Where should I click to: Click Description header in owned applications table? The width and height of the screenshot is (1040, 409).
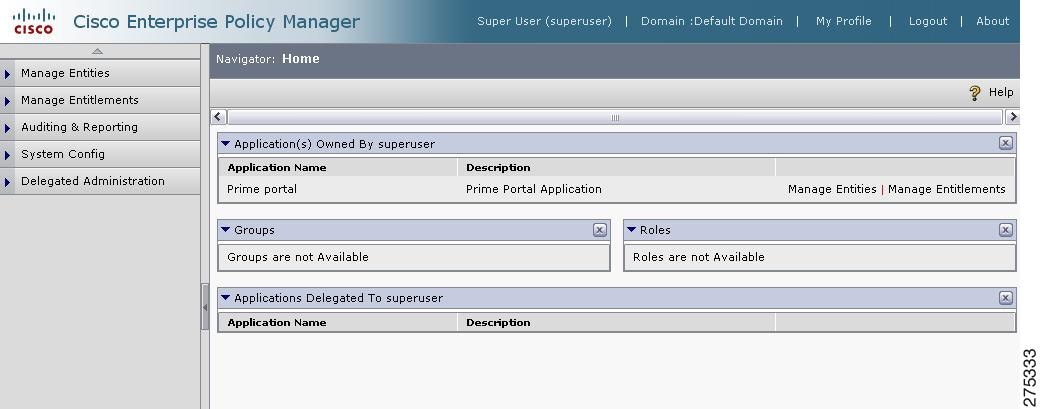pos(498,168)
